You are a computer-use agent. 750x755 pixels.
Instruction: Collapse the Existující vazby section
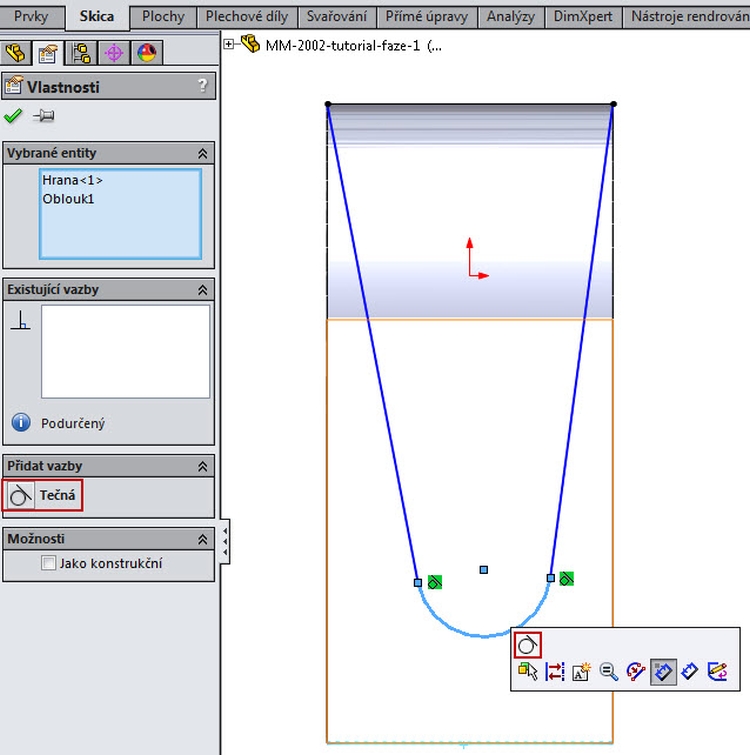click(x=203, y=290)
